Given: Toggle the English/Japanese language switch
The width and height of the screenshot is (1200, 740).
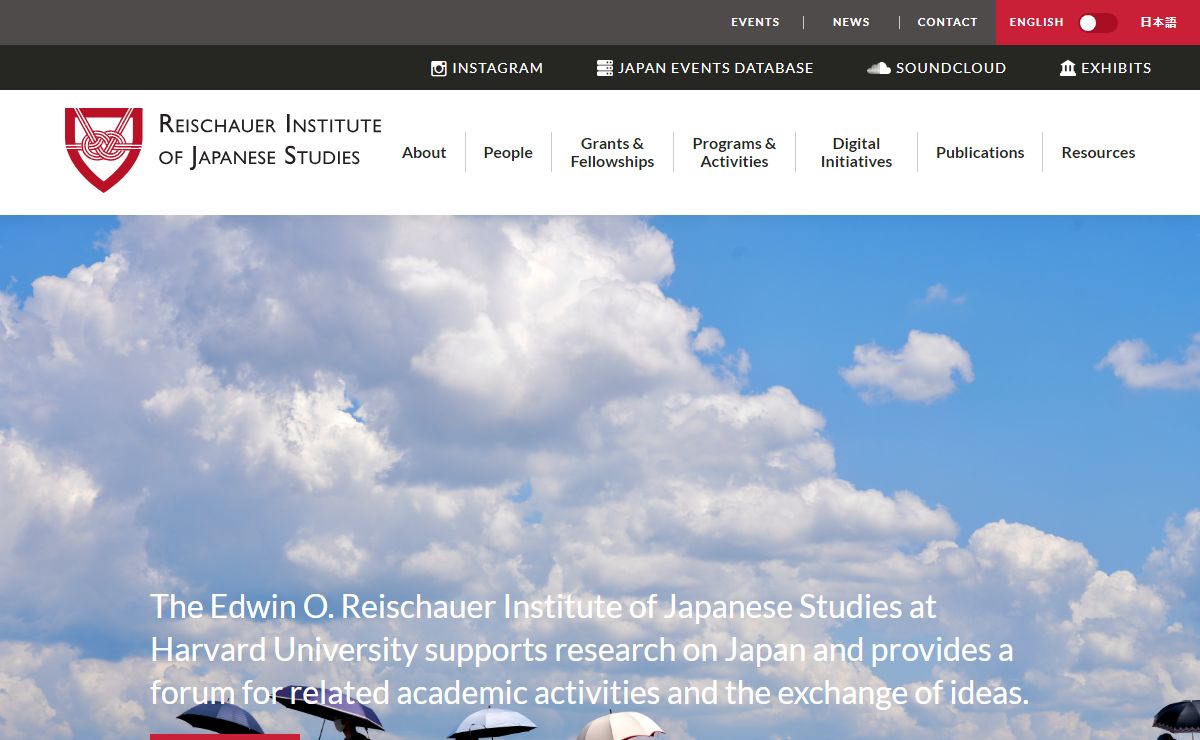Looking at the screenshot, I should pos(1098,22).
